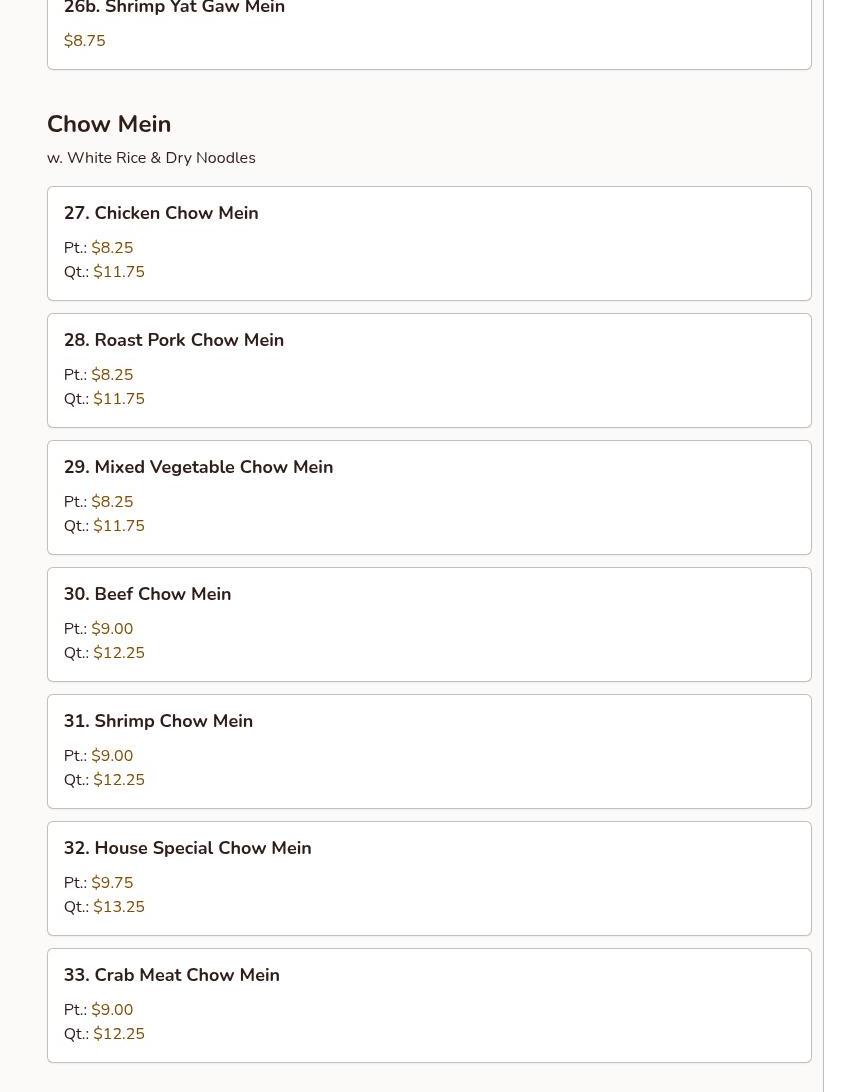844x1092 pixels.
Task: Select 33. Crab Meat Chow Mein
Action: point(429,1006)
